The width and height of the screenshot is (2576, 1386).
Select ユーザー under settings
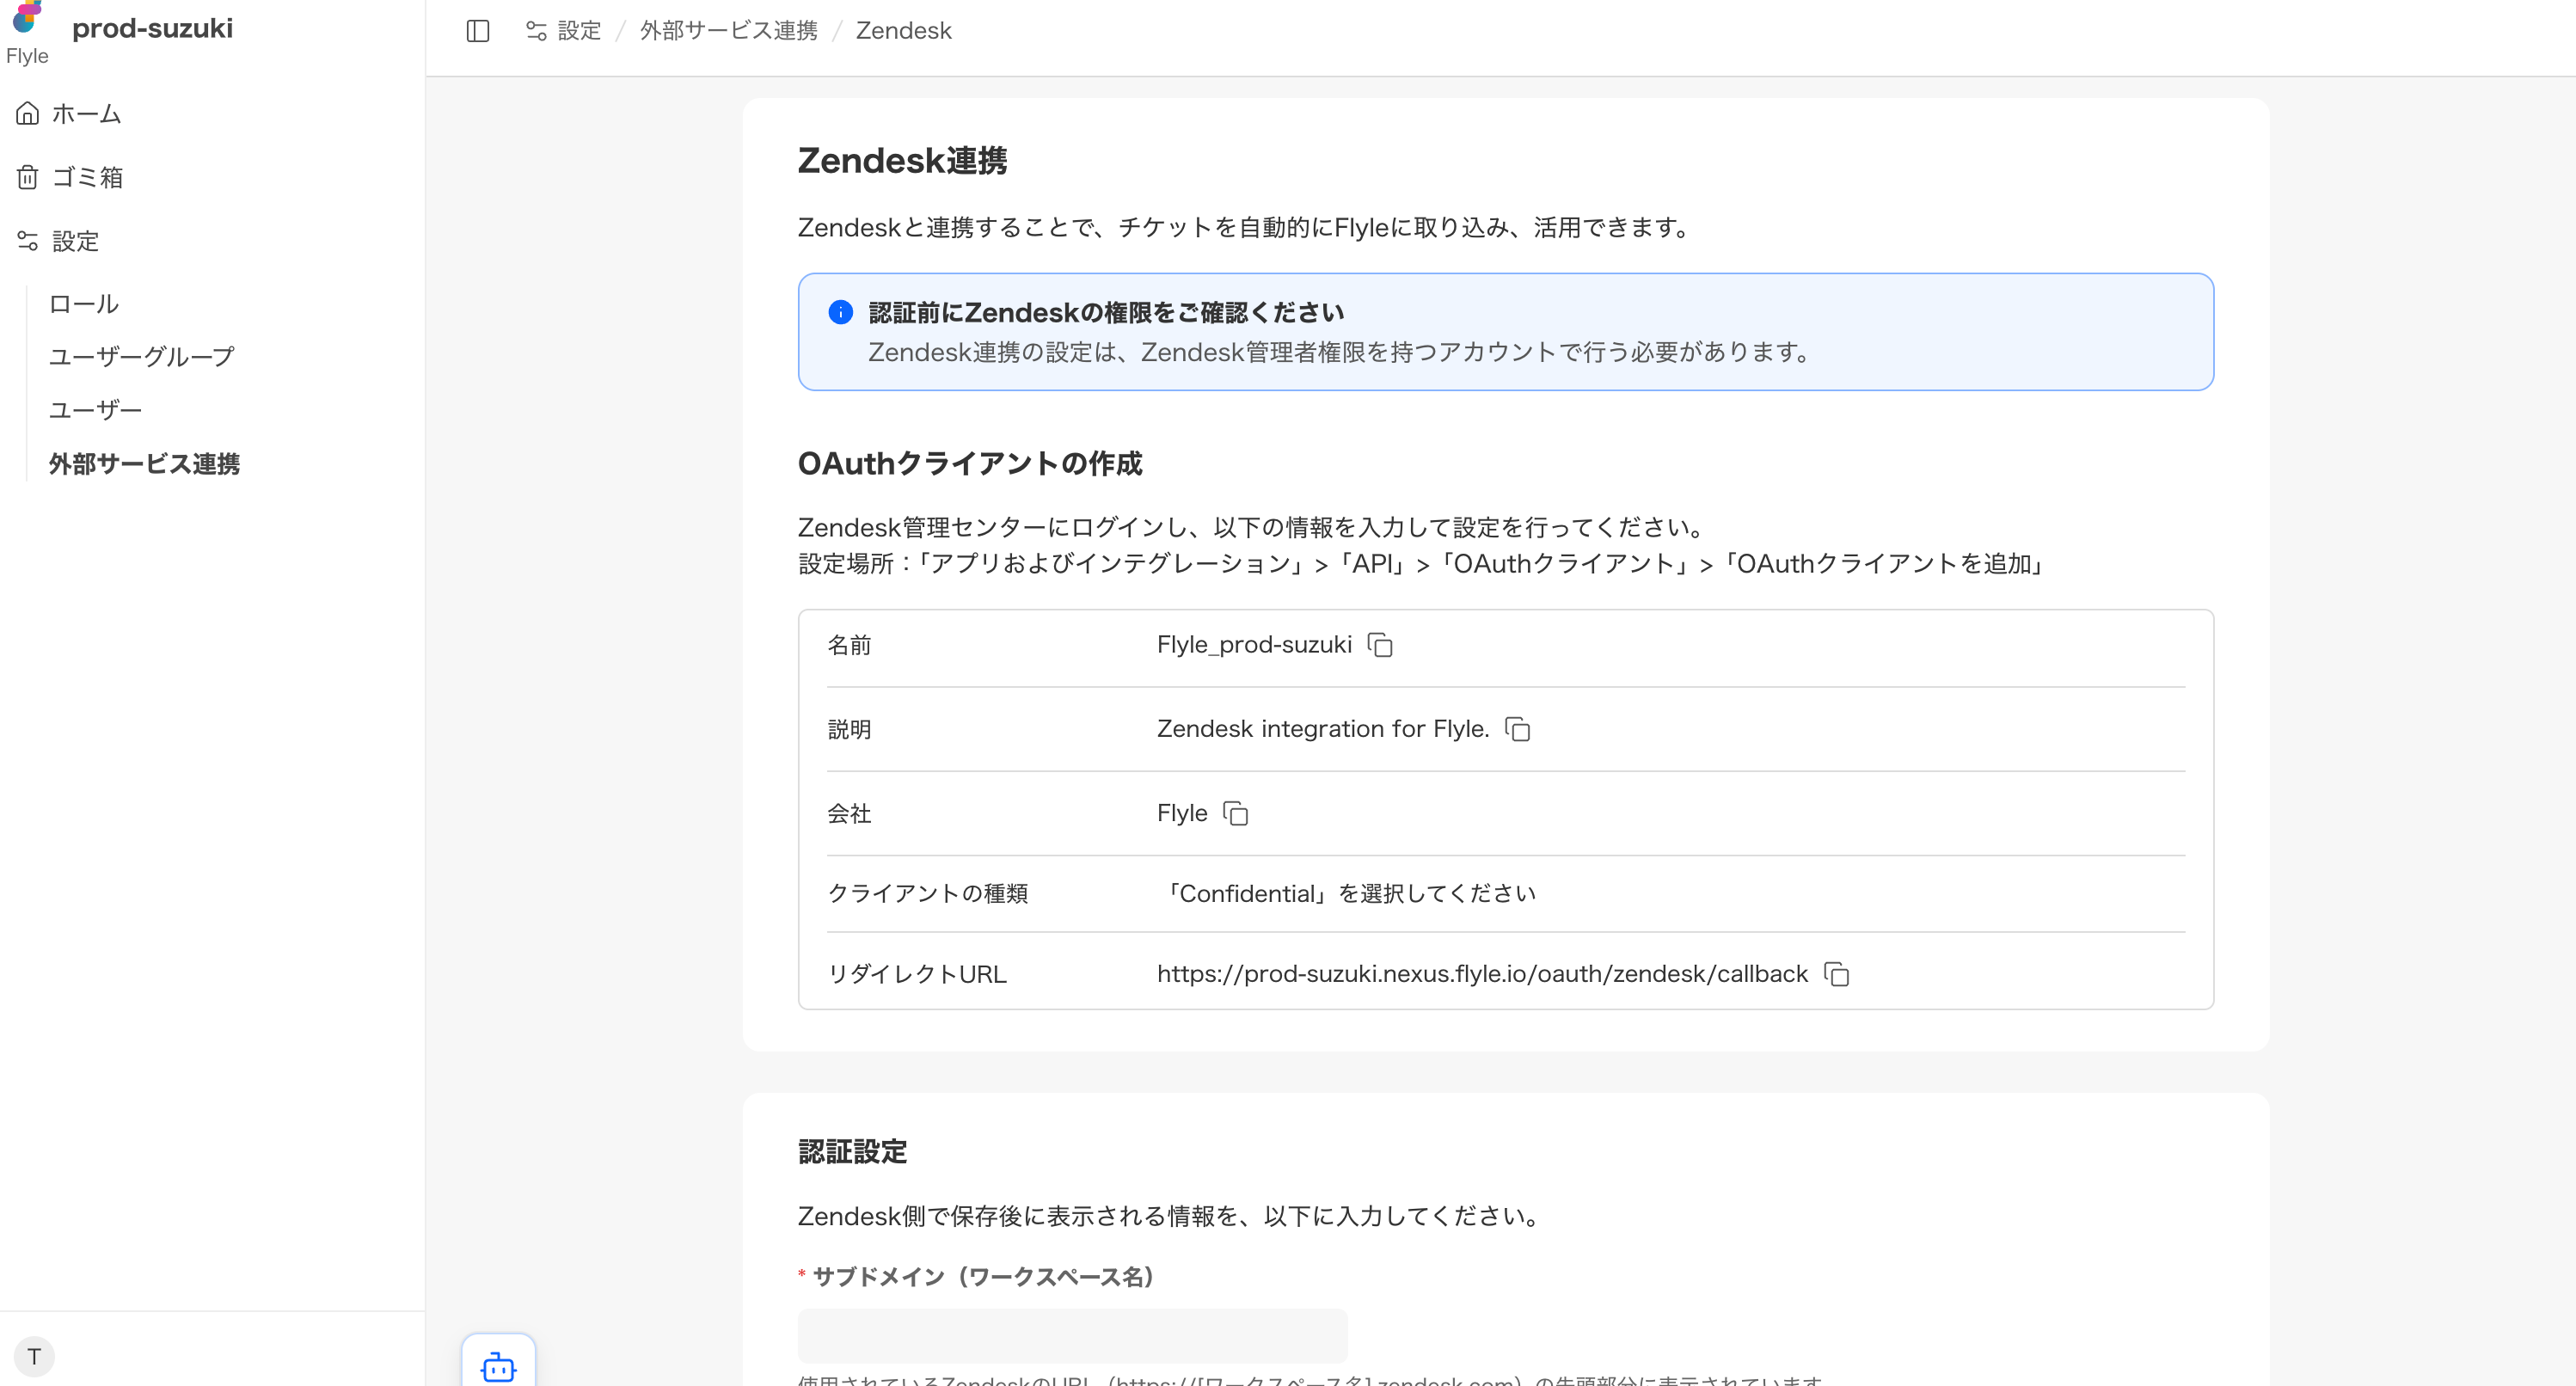(95, 410)
